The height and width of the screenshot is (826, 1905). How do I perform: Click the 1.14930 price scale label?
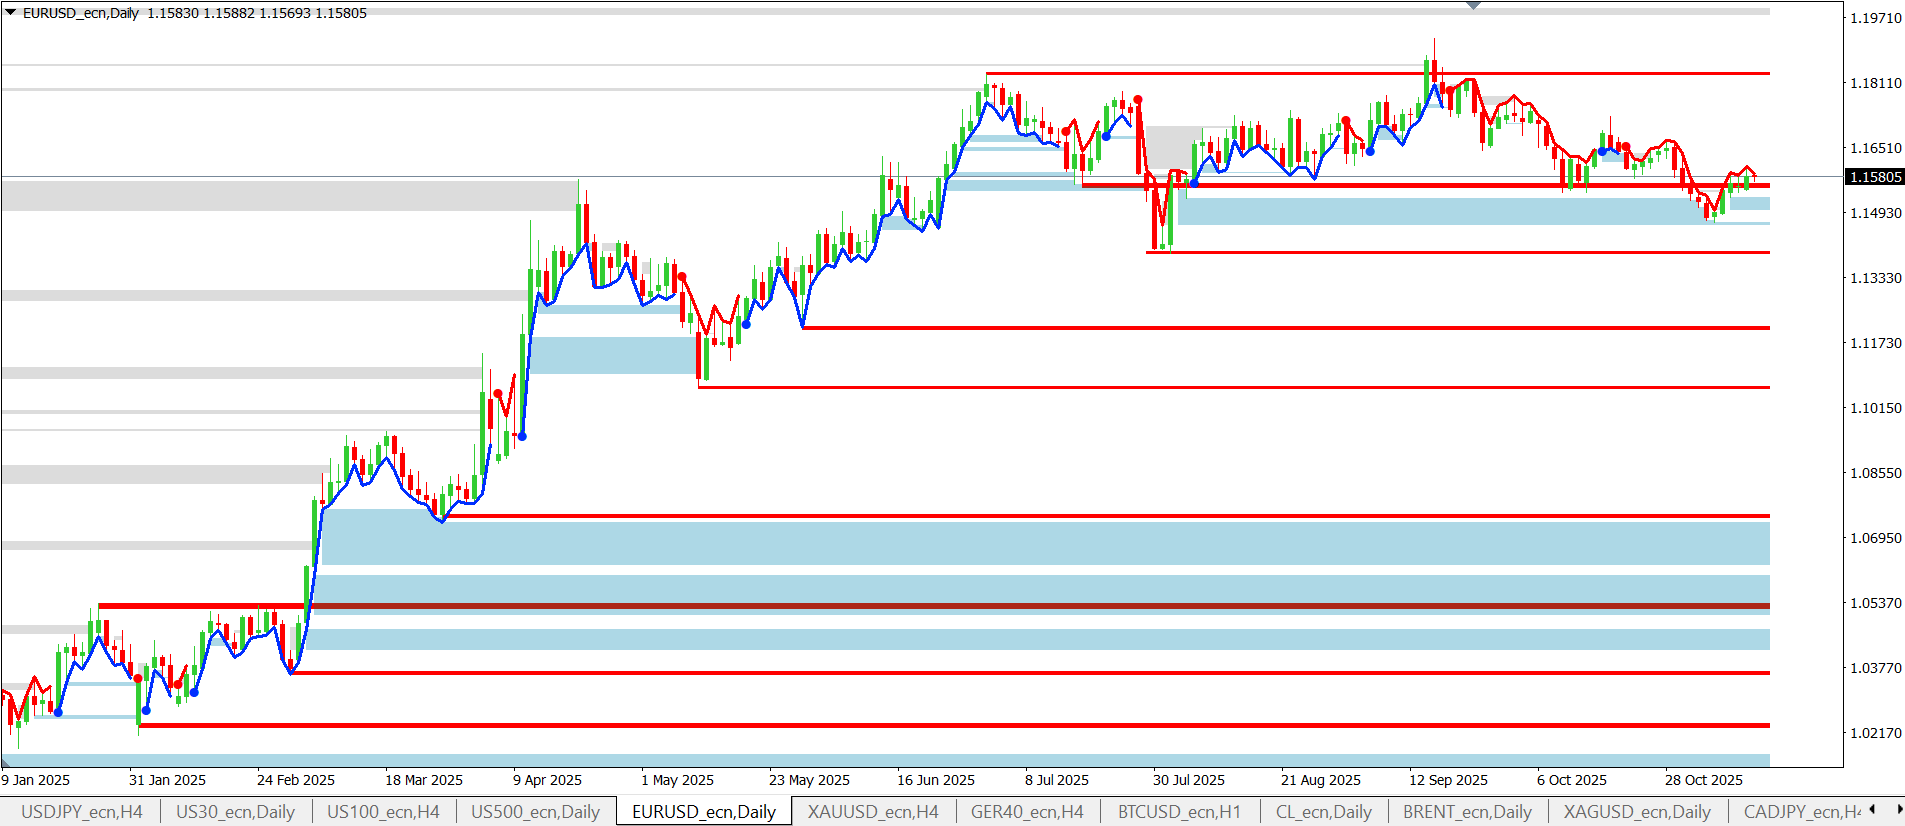tap(1876, 213)
